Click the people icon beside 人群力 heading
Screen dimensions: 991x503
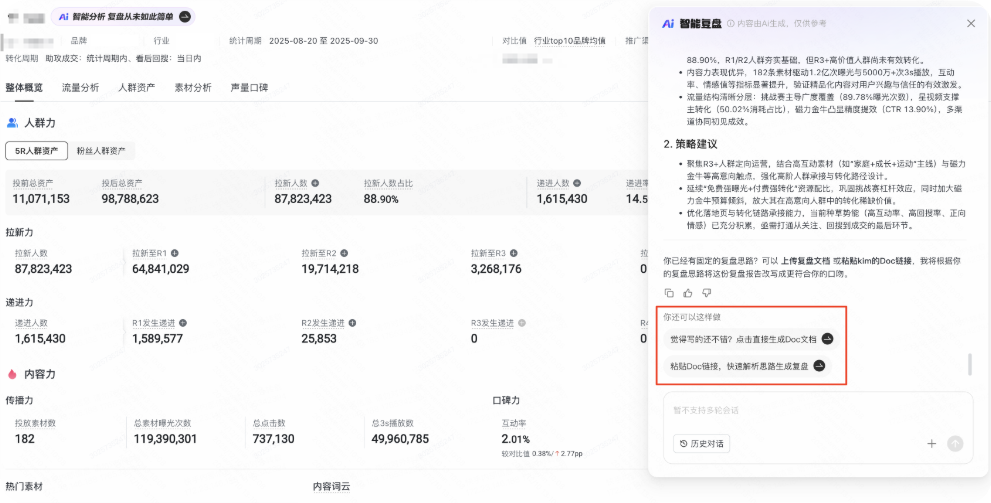click(12, 123)
